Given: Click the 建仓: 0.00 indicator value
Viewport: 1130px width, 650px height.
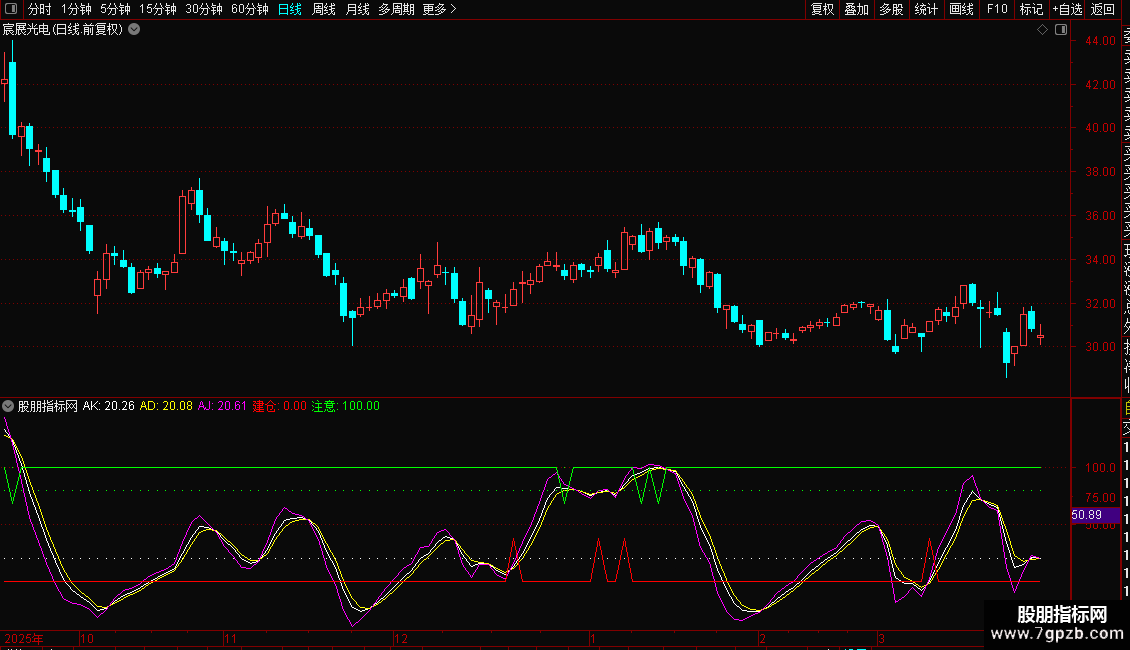Looking at the screenshot, I should 279,406.
